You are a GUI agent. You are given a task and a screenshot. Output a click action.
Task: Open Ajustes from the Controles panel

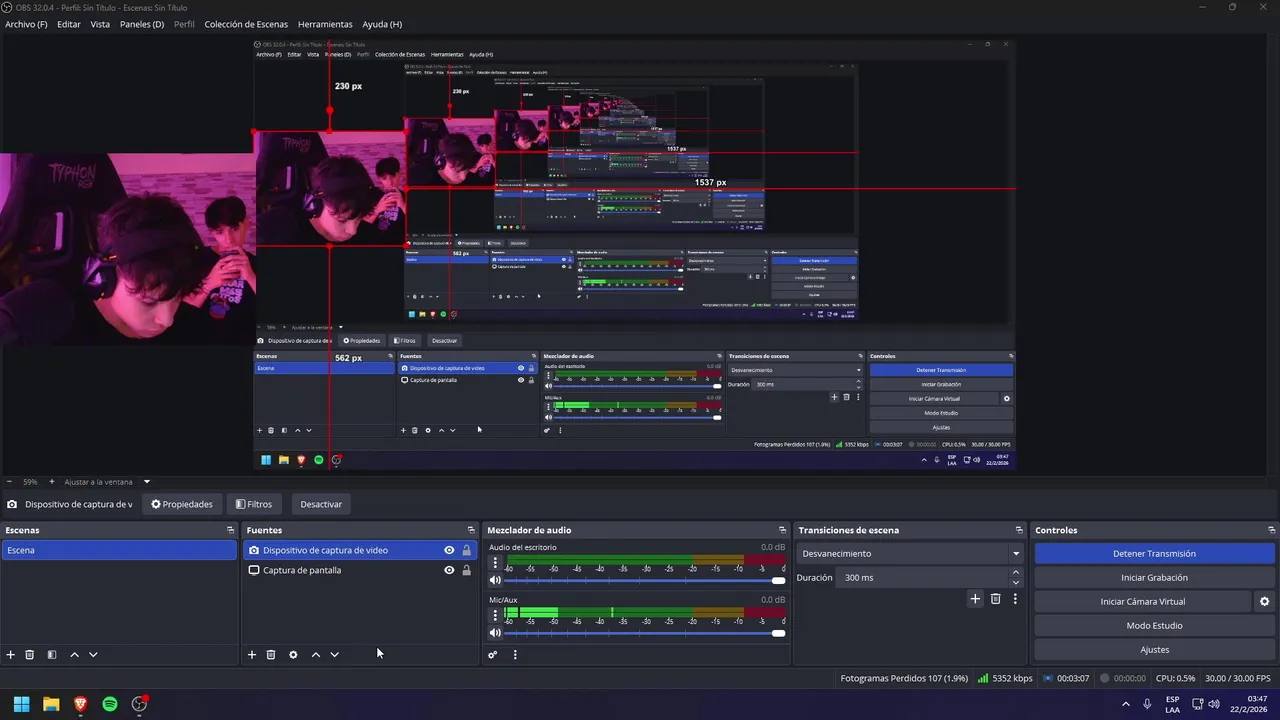[x=1154, y=650]
